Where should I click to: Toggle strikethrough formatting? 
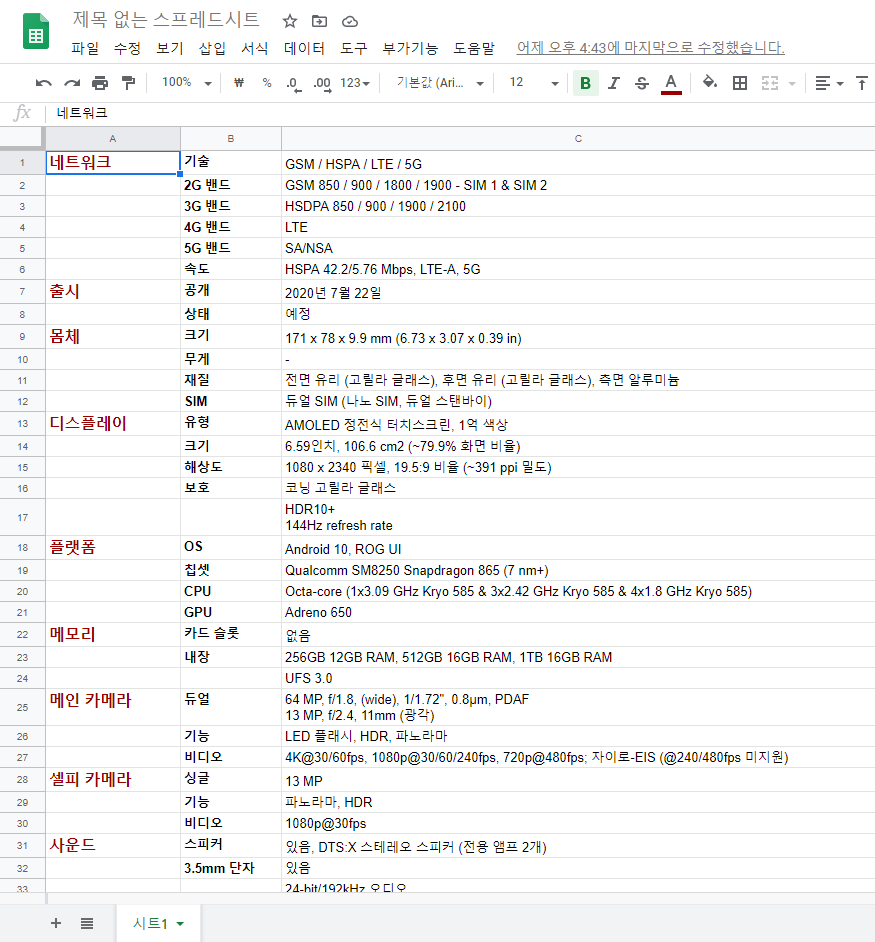click(641, 83)
